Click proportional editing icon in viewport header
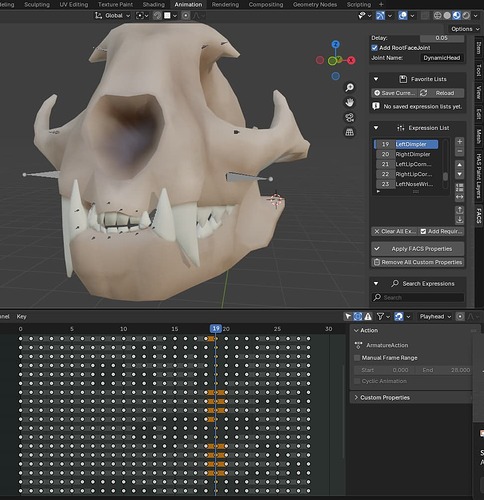 click(186, 16)
